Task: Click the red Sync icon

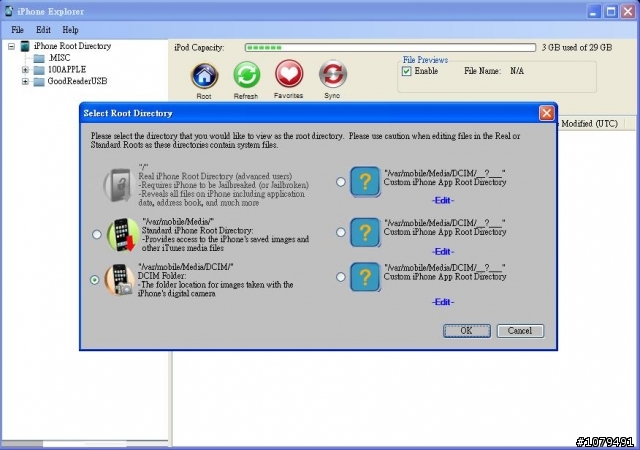Action: click(x=333, y=74)
